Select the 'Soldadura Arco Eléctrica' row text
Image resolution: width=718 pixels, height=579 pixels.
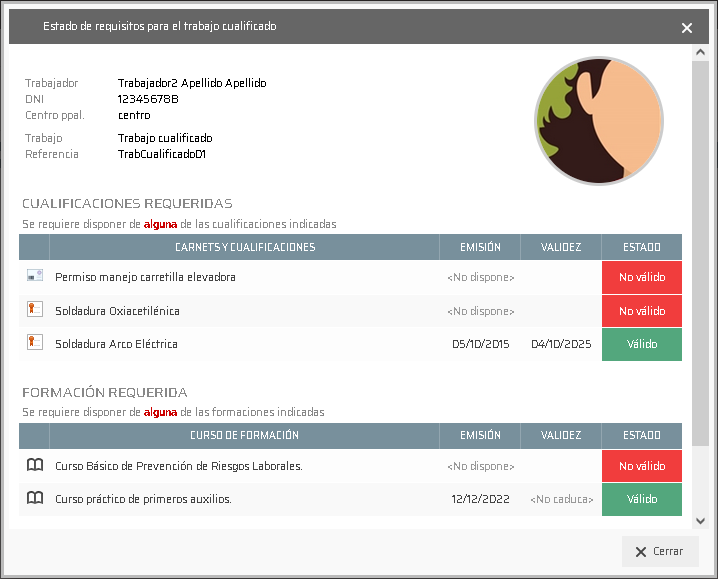116,344
